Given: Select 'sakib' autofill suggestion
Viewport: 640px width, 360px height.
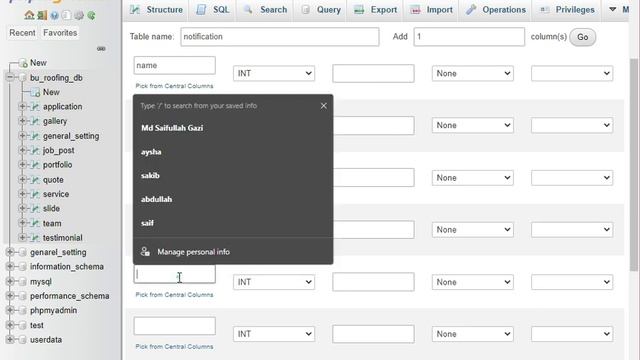Looking at the screenshot, I should pyautogui.click(x=233, y=176).
